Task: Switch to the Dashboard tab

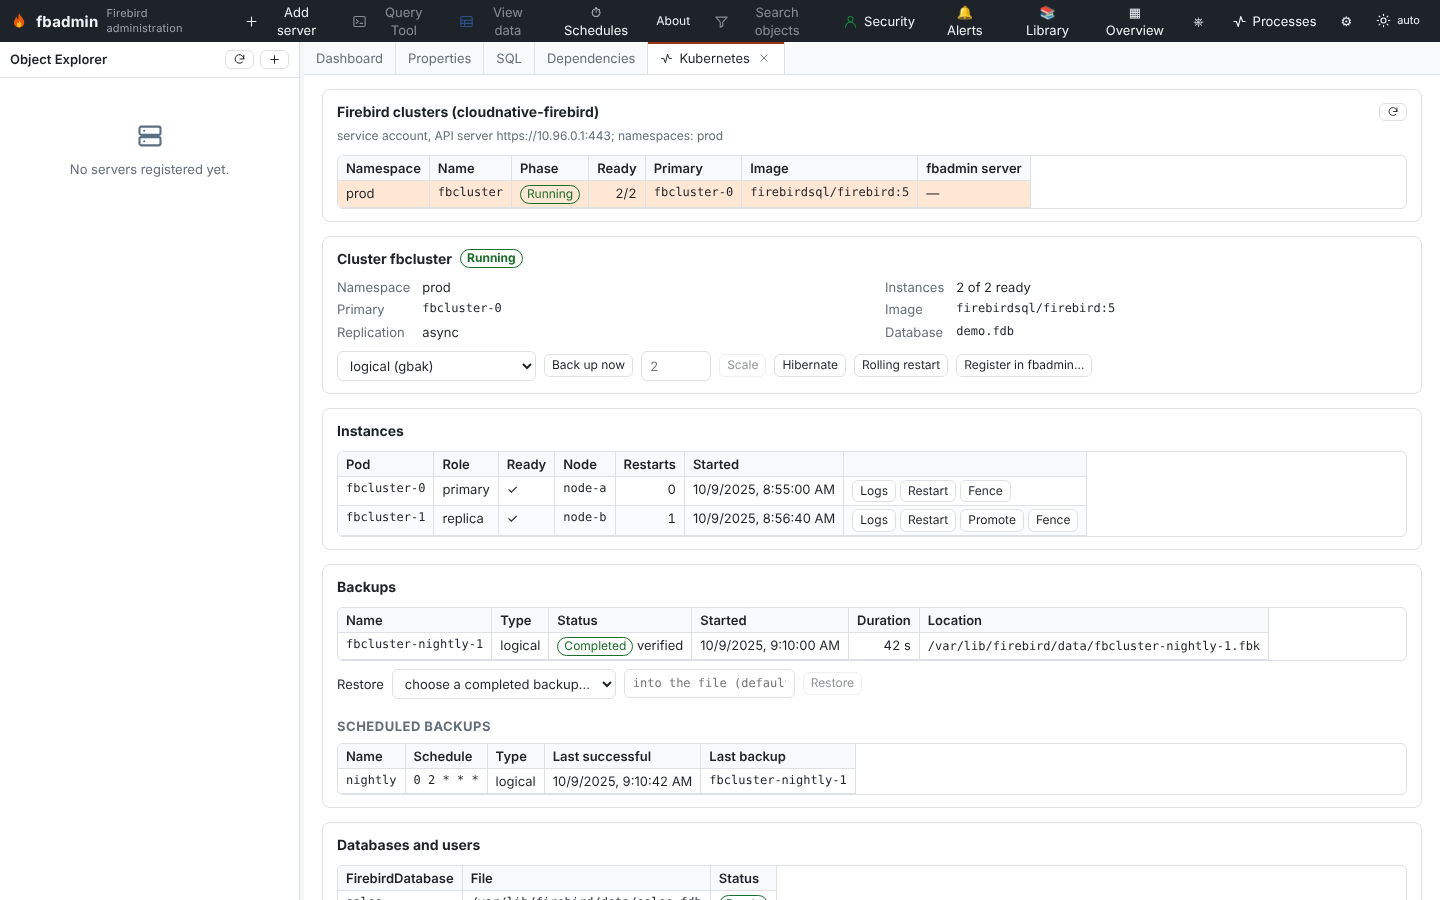Action: click(349, 59)
